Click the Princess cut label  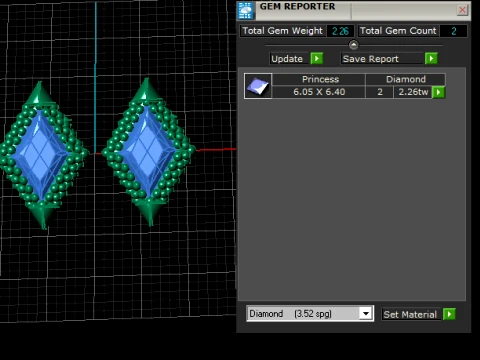[x=320, y=79]
